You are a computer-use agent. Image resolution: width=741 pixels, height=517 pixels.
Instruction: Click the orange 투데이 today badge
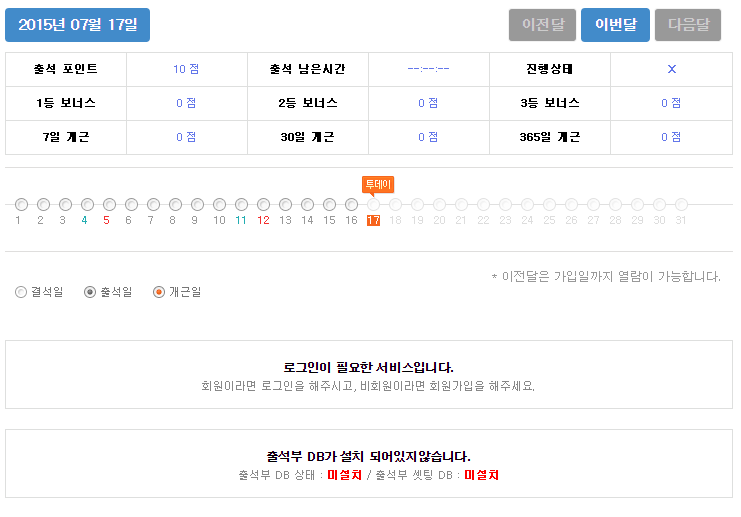click(378, 184)
